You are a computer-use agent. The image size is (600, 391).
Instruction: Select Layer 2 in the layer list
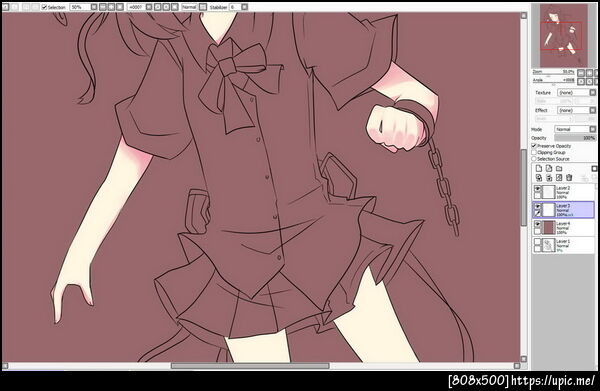point(563,192)
